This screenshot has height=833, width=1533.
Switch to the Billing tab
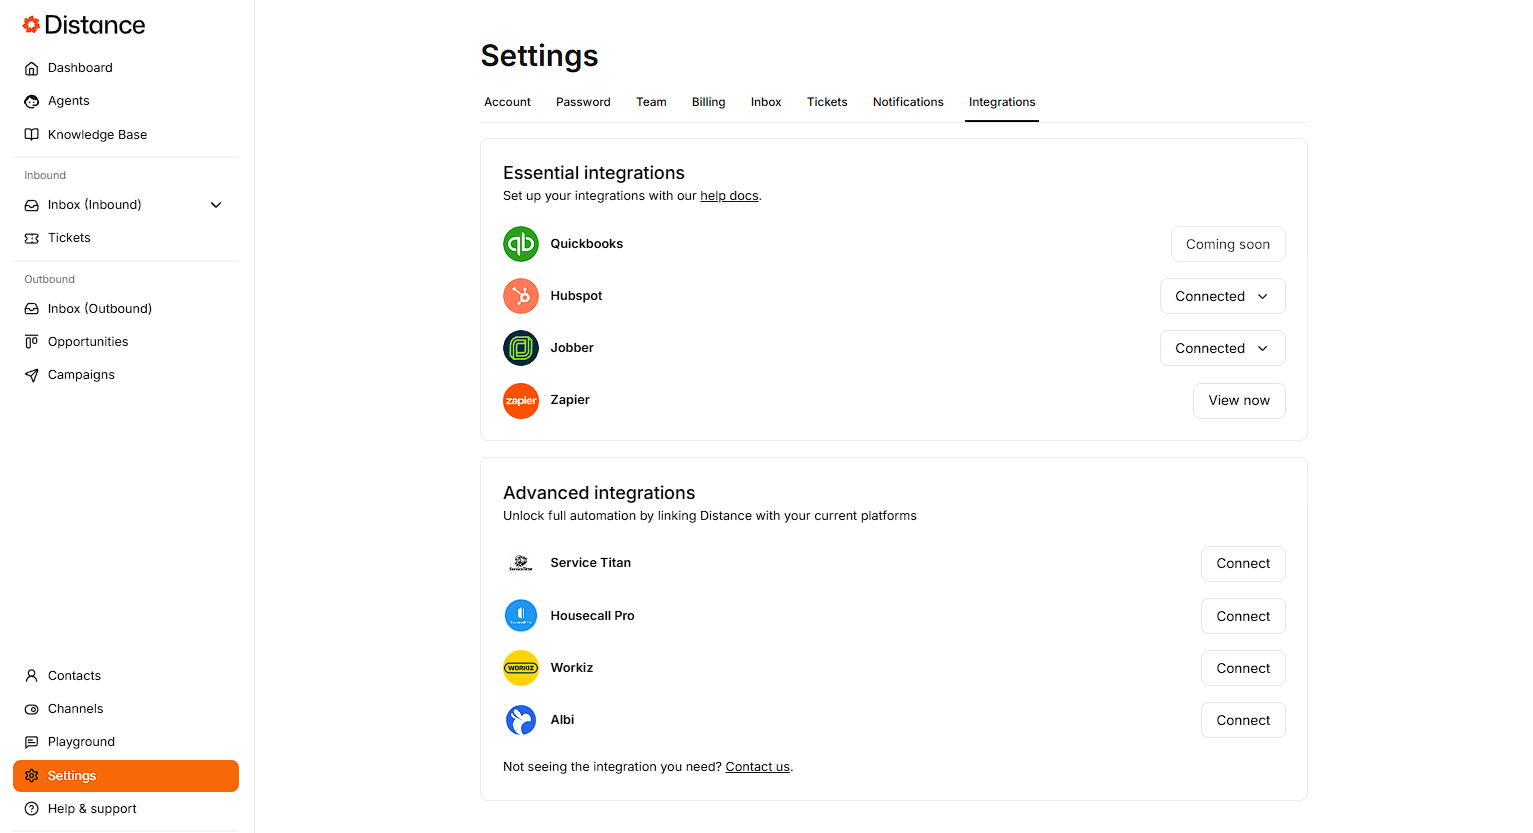(708, 102)
